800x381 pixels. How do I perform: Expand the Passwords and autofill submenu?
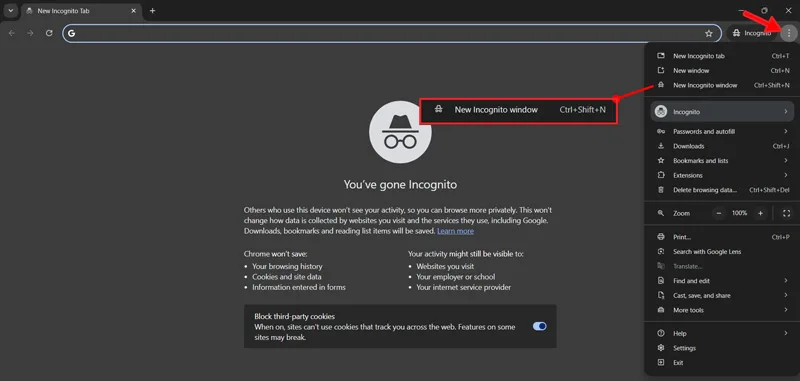(722, 132)
